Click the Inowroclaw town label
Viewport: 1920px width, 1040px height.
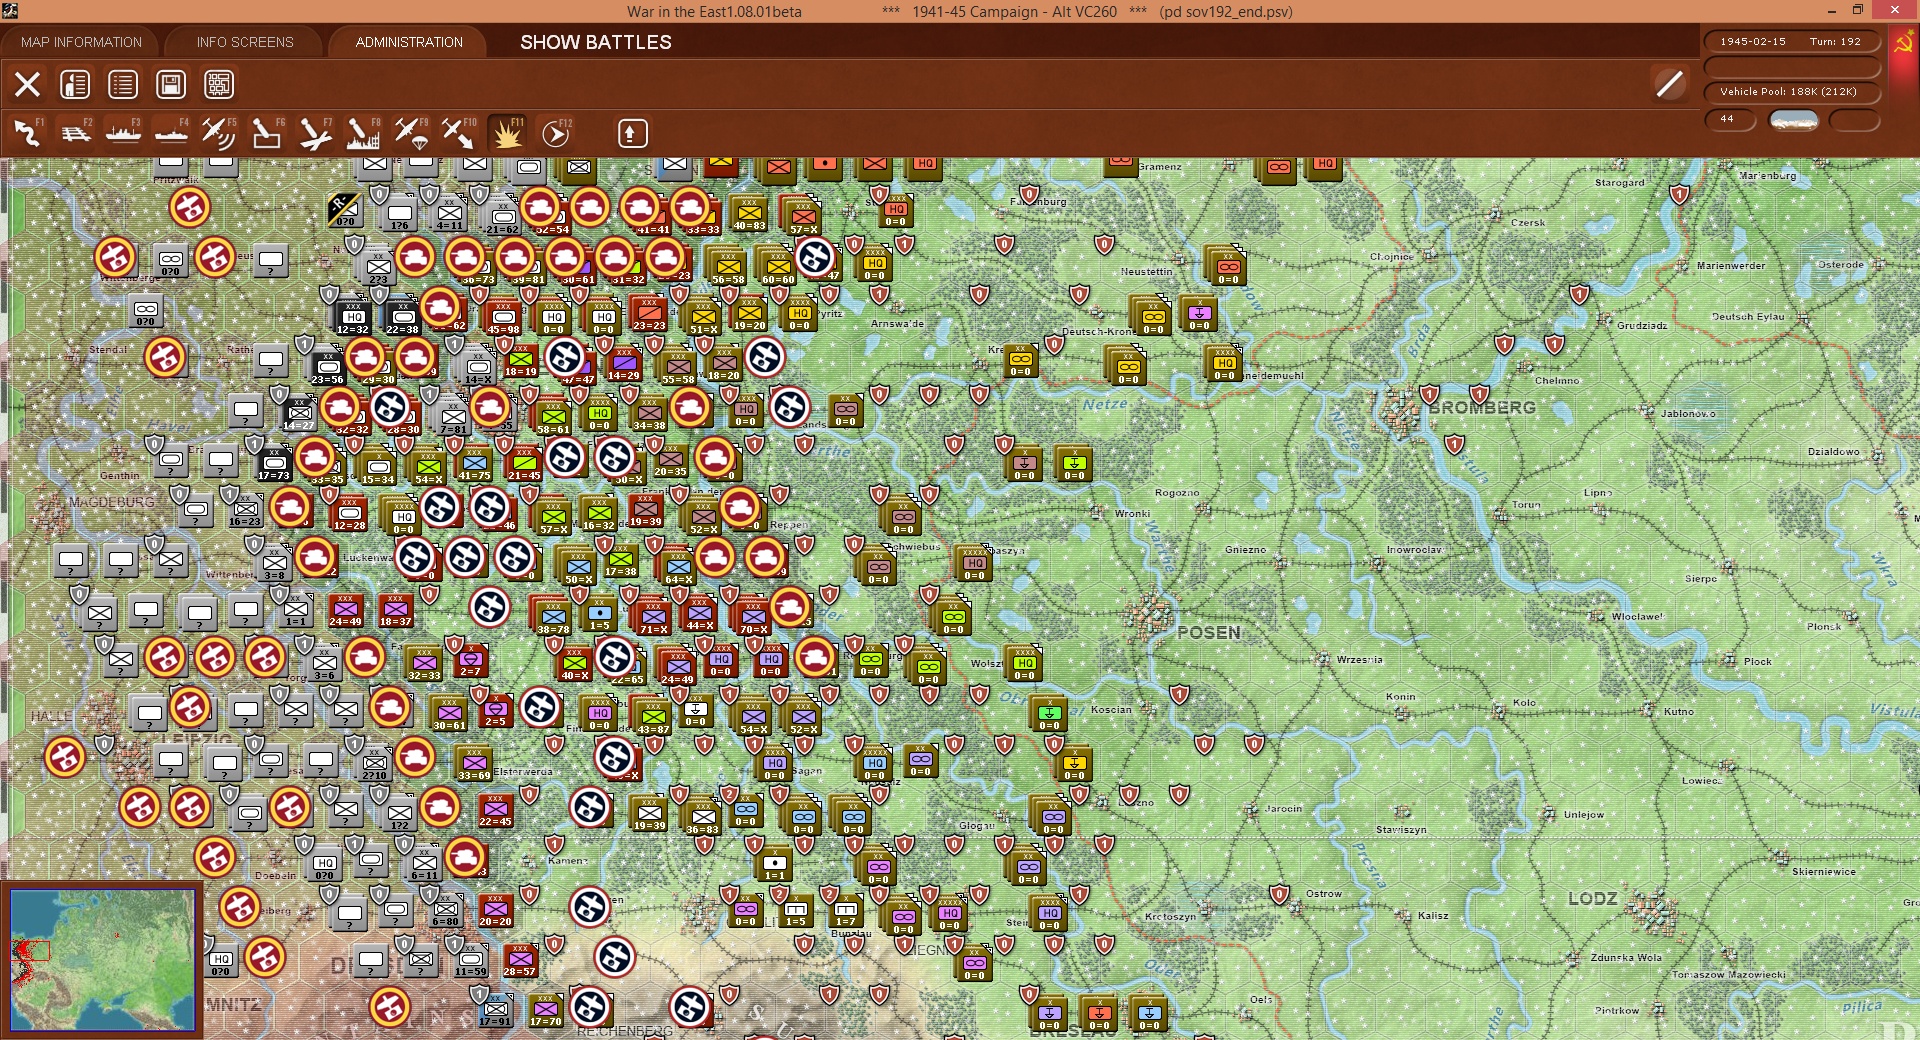[x=1414, y=550]
